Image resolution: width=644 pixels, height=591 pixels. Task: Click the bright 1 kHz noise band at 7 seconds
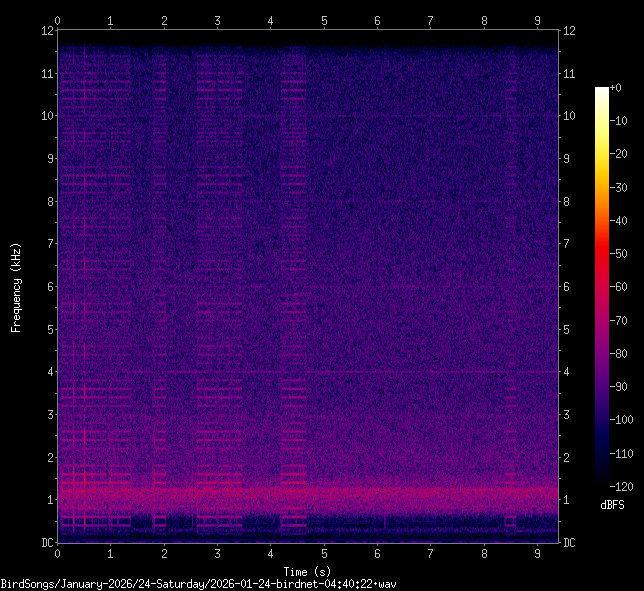(430, 493)
